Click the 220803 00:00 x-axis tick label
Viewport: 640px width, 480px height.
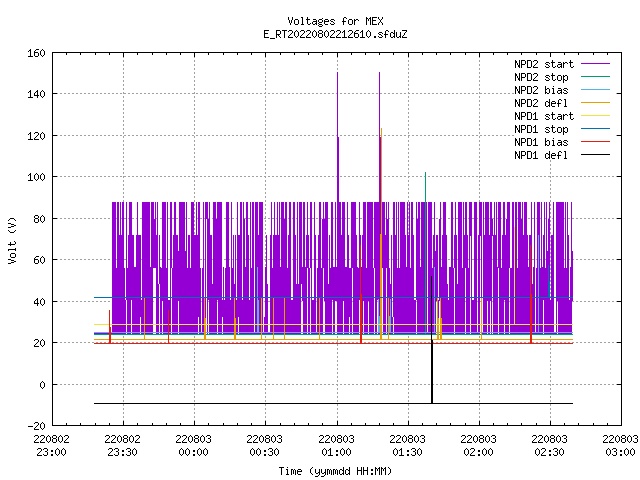click(193, 445)
